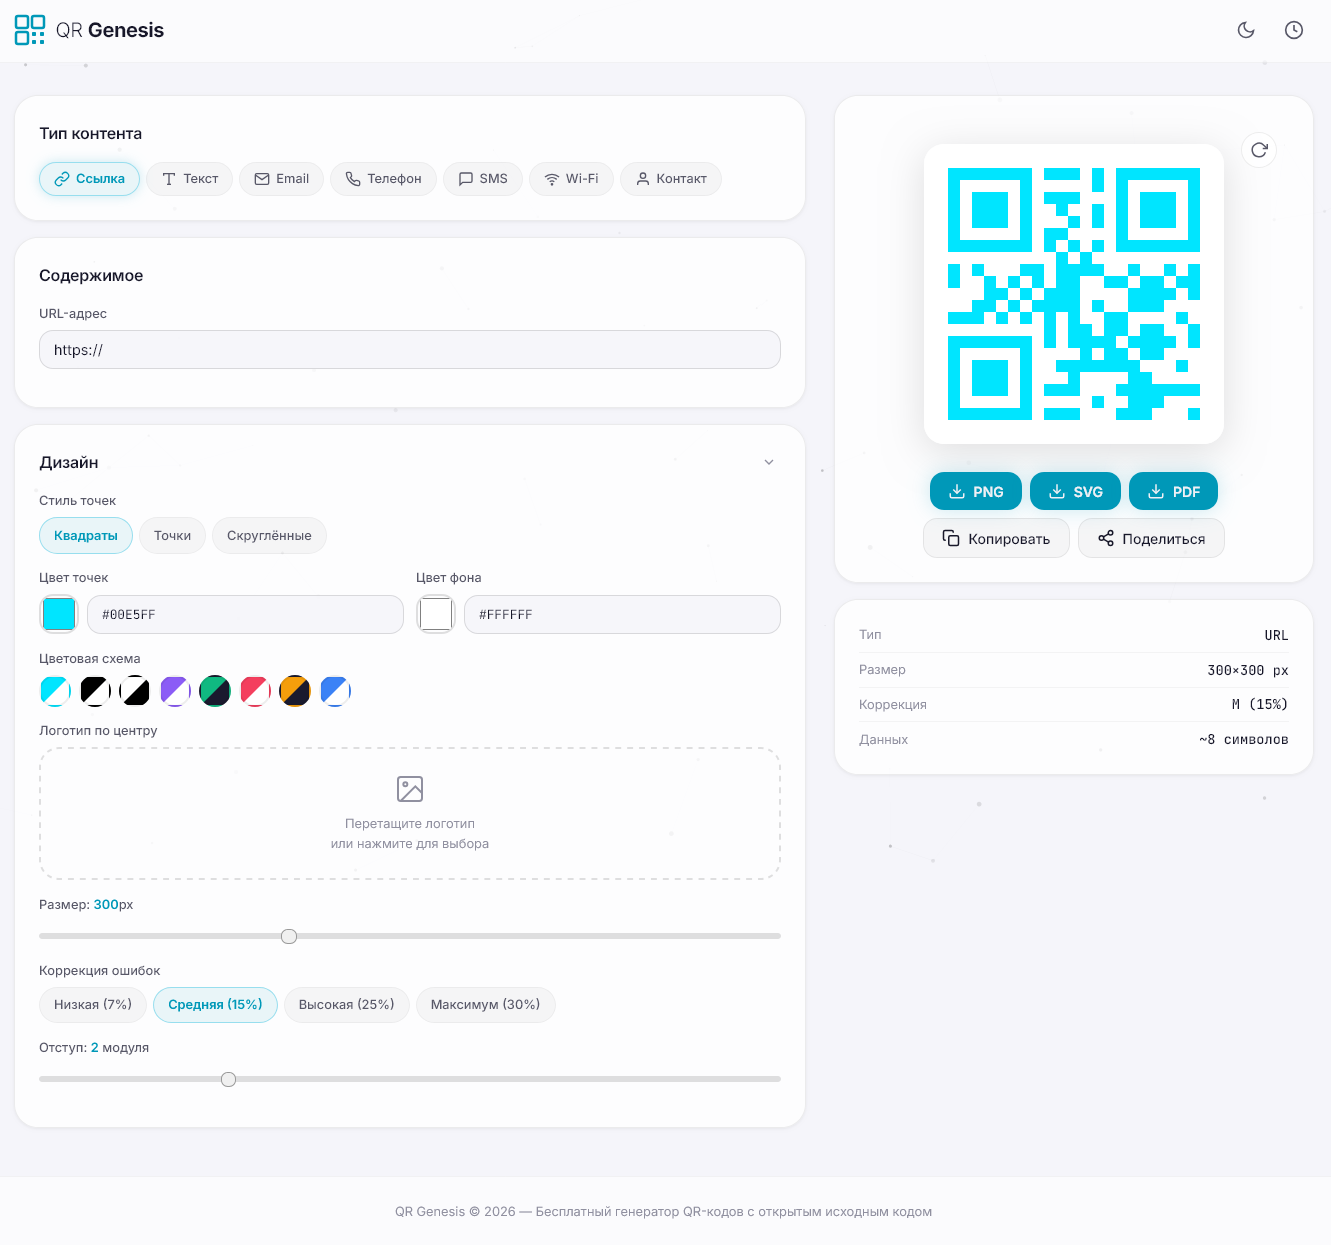Focus the URL-адрес input field
Screen dimensions: 1331x1245
(410, 350)
